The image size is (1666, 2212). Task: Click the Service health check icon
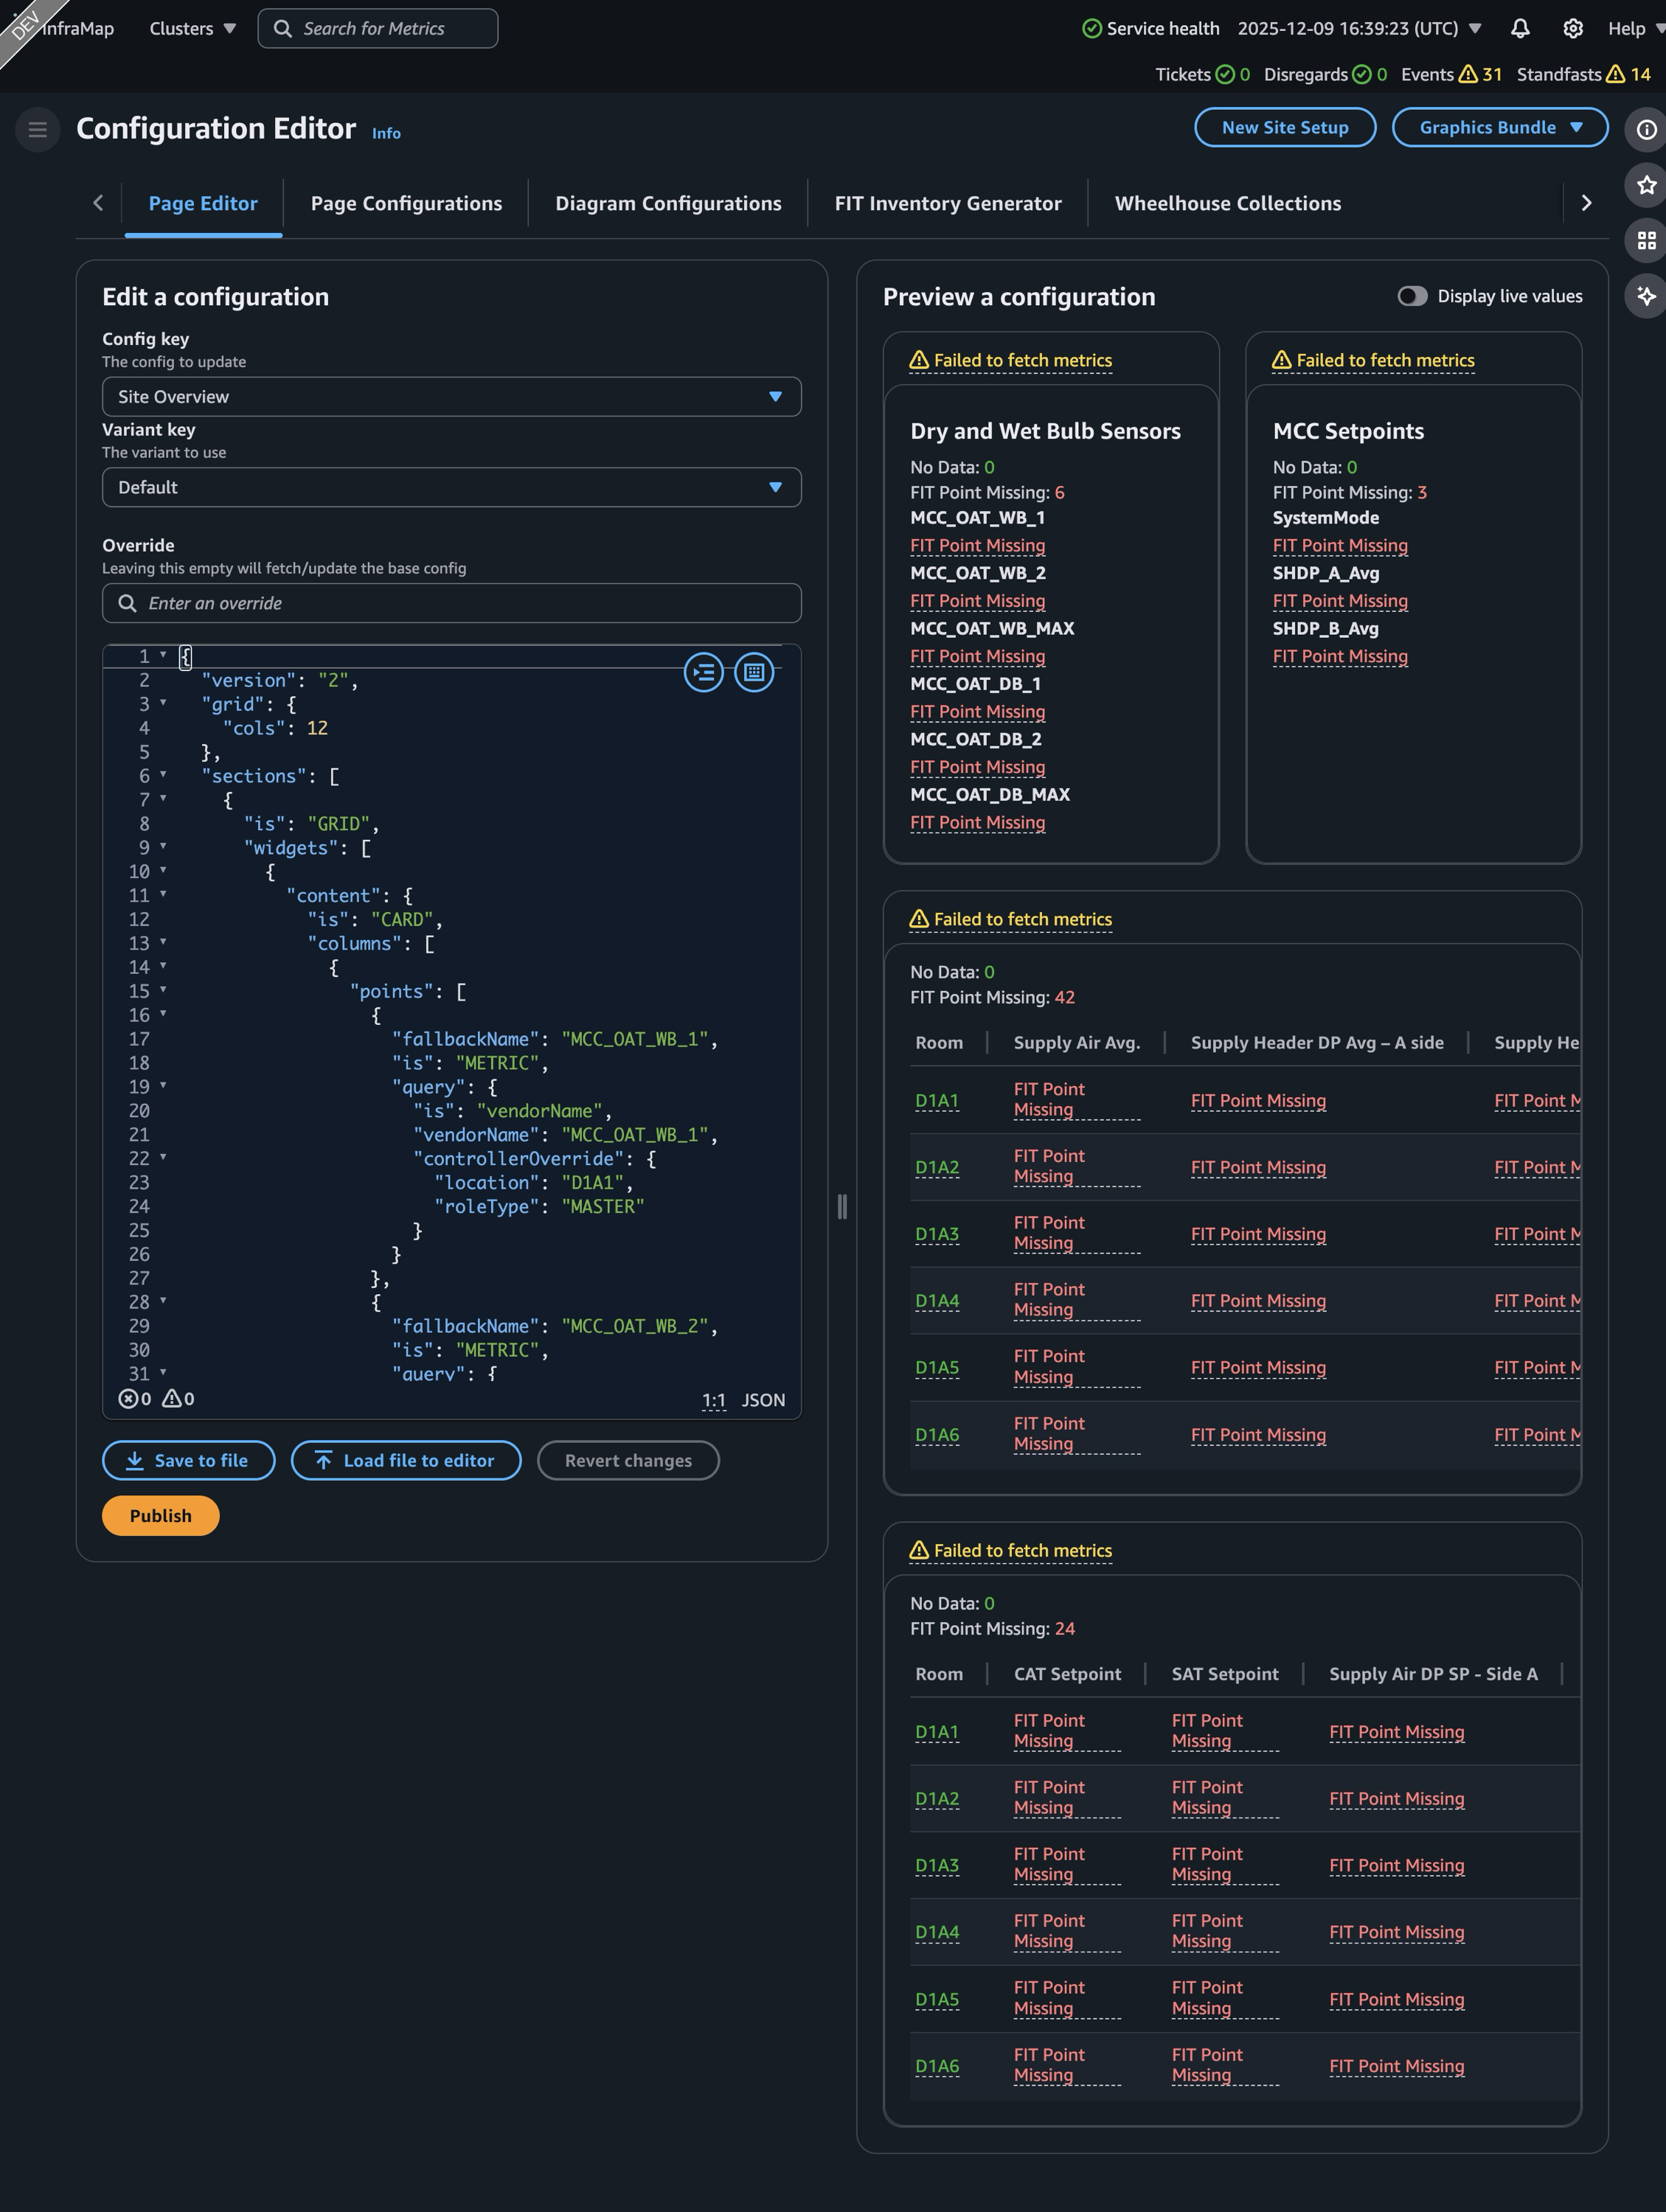(x=1092, y=28)
